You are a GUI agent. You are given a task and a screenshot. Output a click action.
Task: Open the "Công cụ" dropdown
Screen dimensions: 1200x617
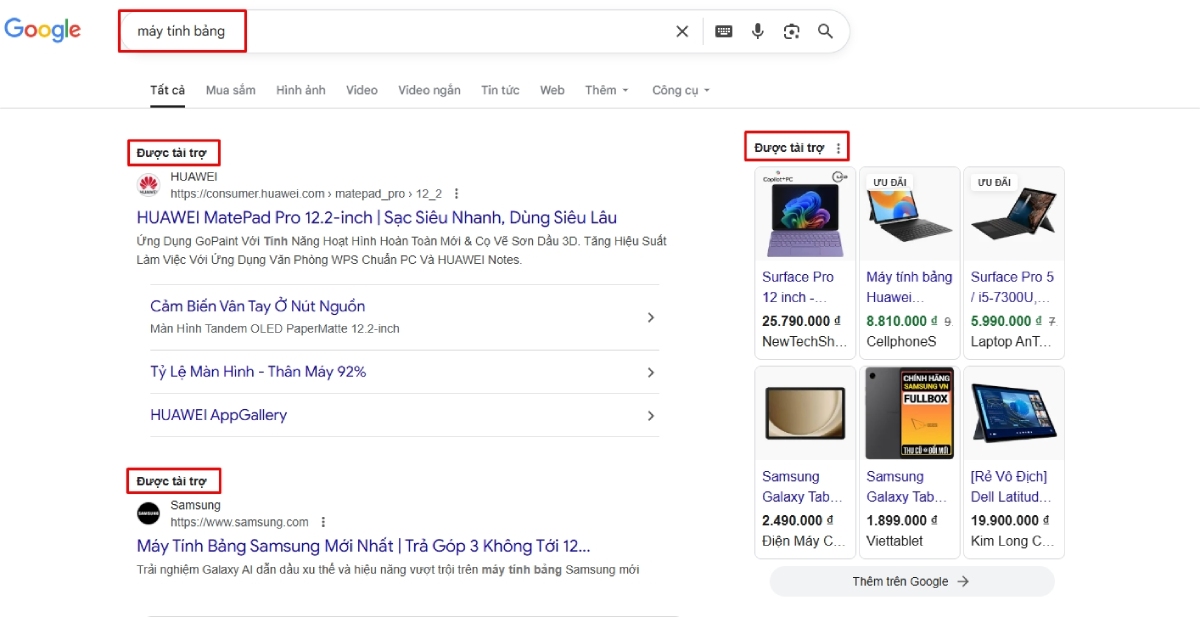(x=680, y=90)
